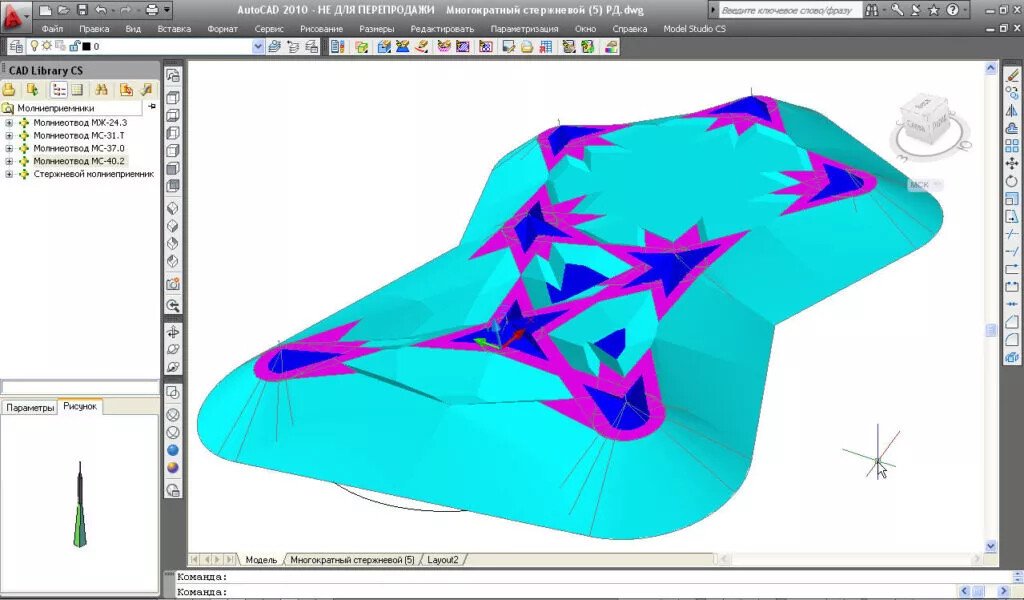
Task: Click the layer color black swatch
Action: 86,46
